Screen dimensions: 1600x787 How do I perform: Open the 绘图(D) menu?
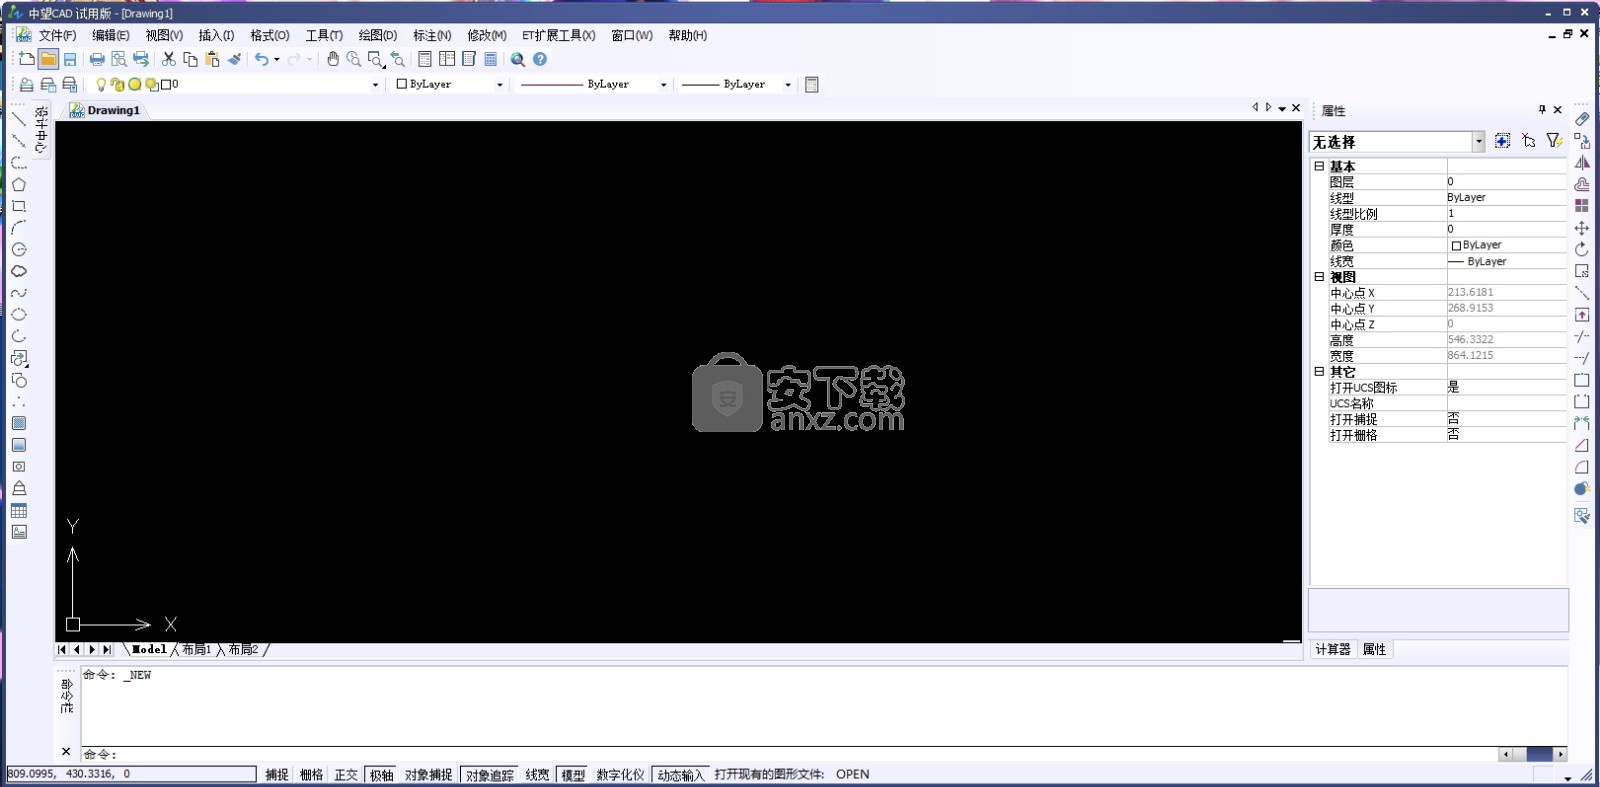[x=377, y=35]
